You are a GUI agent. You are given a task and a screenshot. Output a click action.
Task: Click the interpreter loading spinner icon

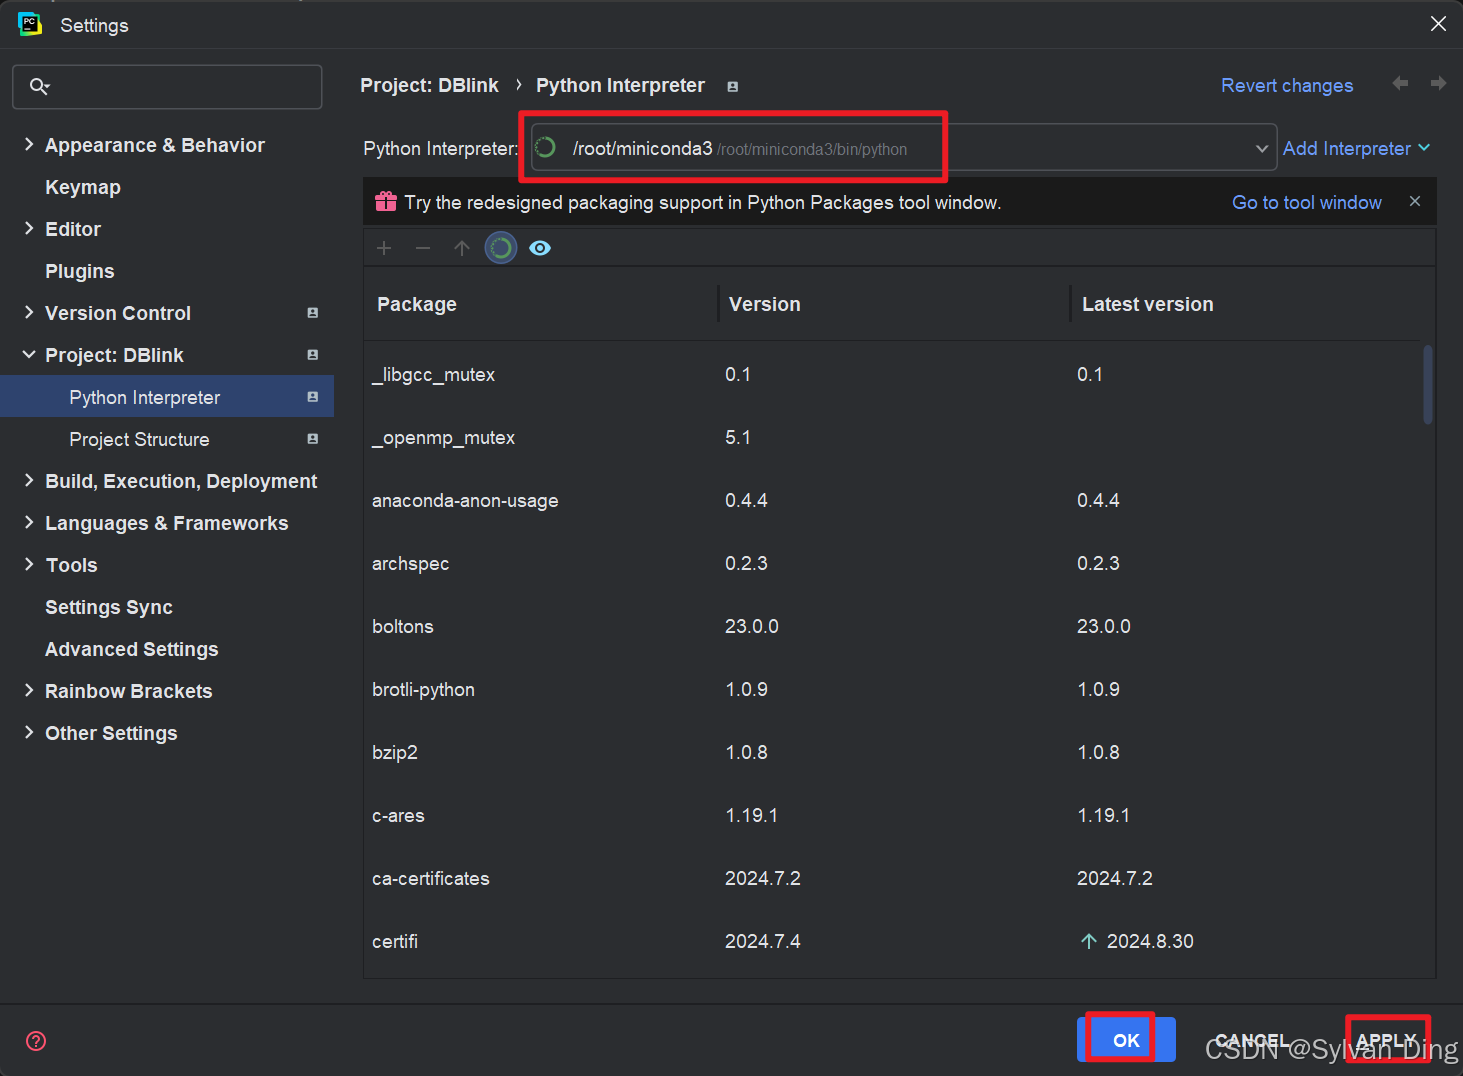tap(546, 148)
